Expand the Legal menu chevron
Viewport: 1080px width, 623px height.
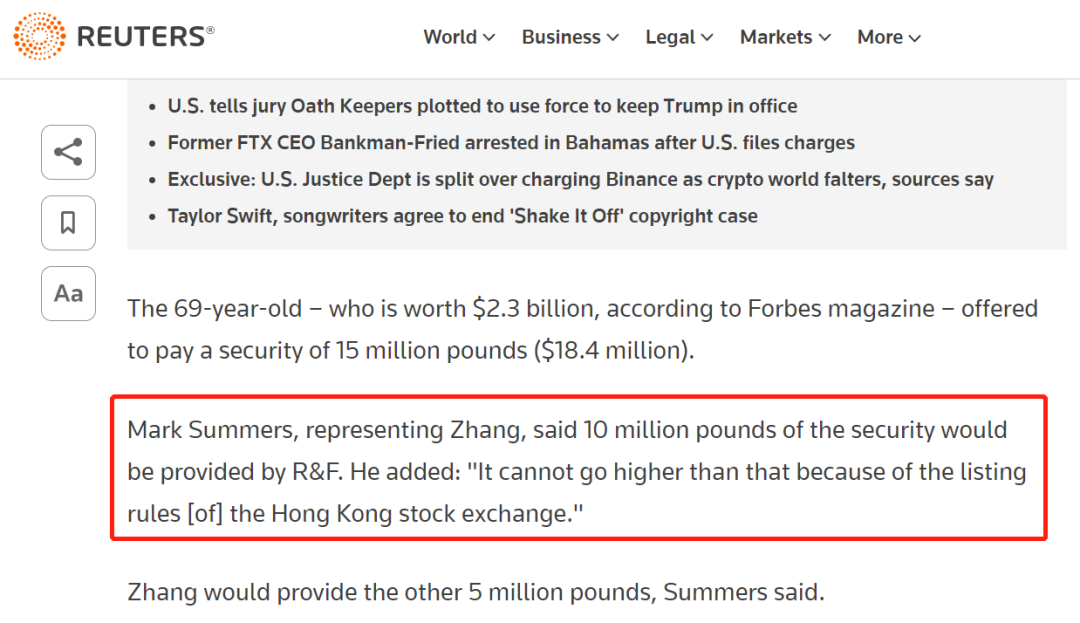pyautogui.click(x=707, y=38)
